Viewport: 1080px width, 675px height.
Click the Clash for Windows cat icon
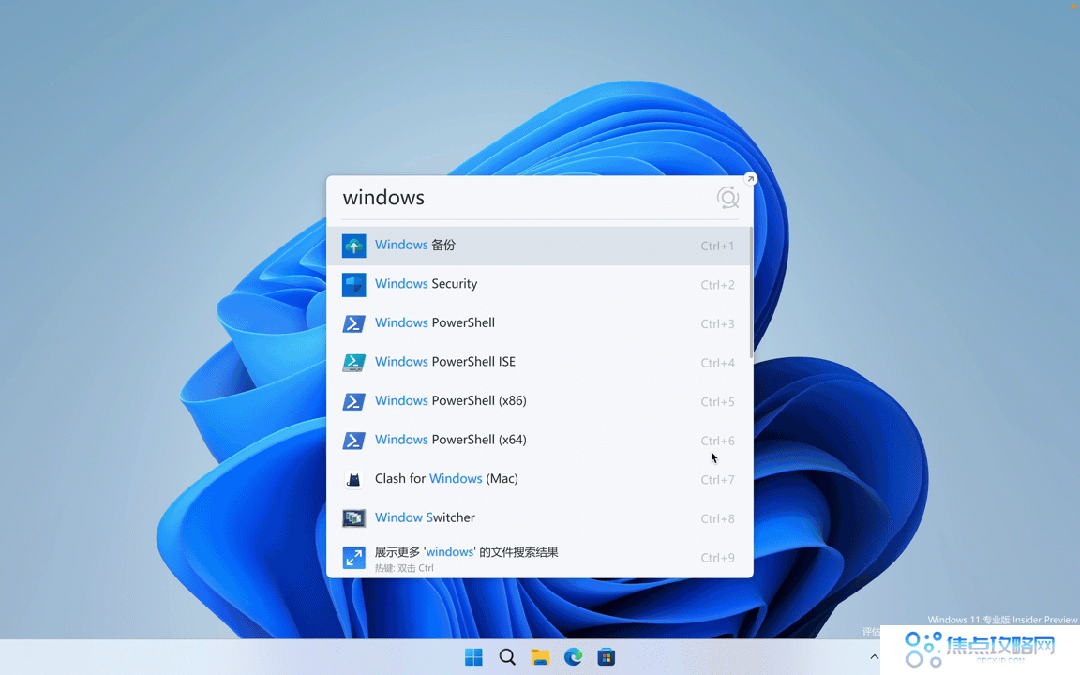tap(354, 479)
